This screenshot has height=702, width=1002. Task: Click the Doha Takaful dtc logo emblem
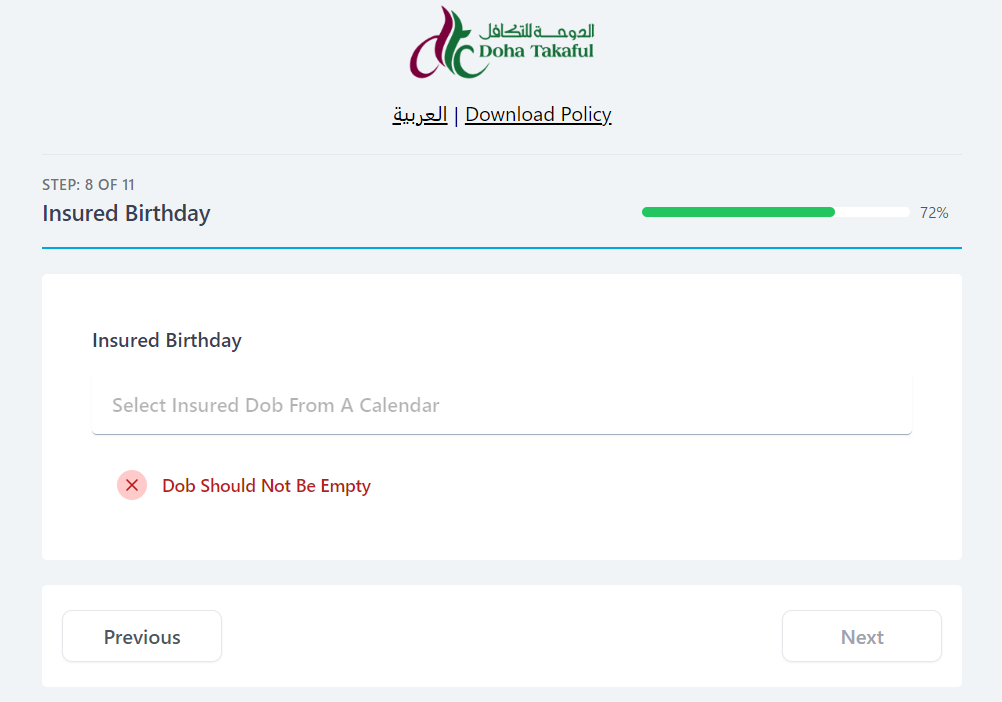point(444,43)
